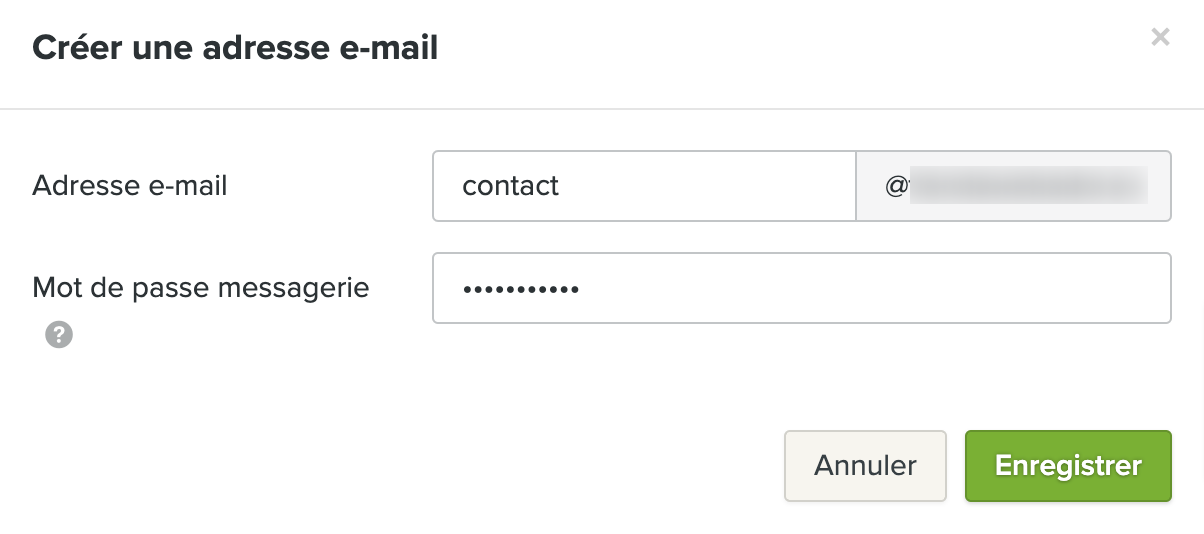This screenshot has height=534, width=1204.
Task: Click the dialog title Créer une adresse e-mail
Action: coord(235,48)
